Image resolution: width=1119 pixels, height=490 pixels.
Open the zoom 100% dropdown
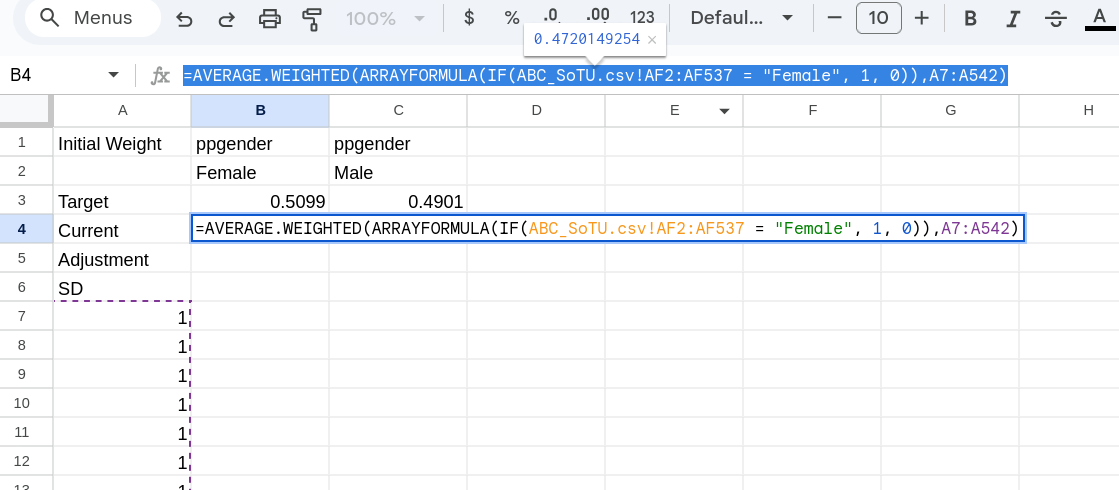point(385,18)
